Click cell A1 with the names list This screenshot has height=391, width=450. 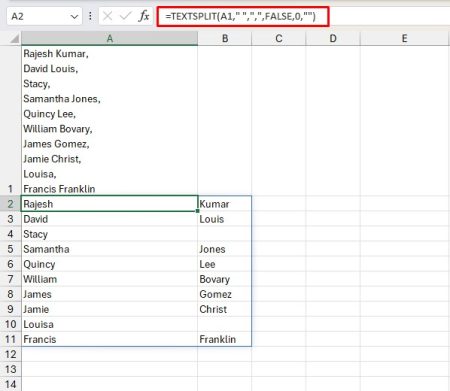click(x=109, y=121)
